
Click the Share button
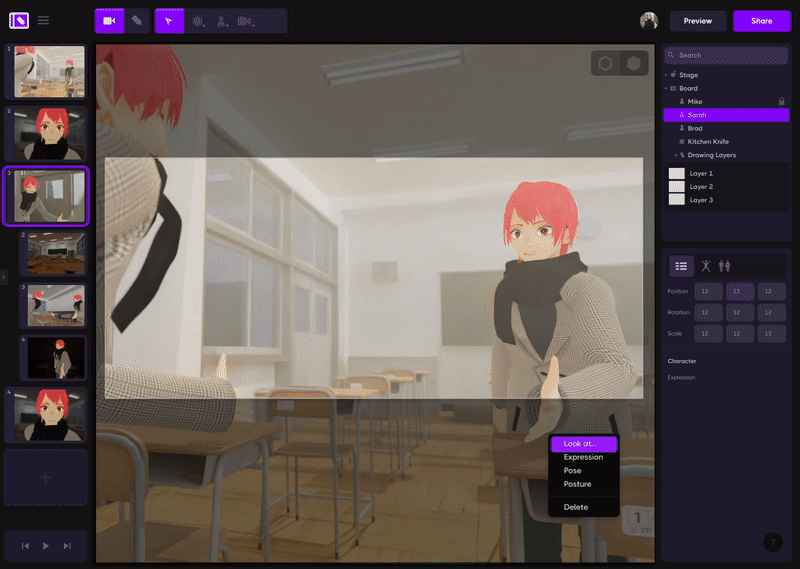(x=761, y=21)
